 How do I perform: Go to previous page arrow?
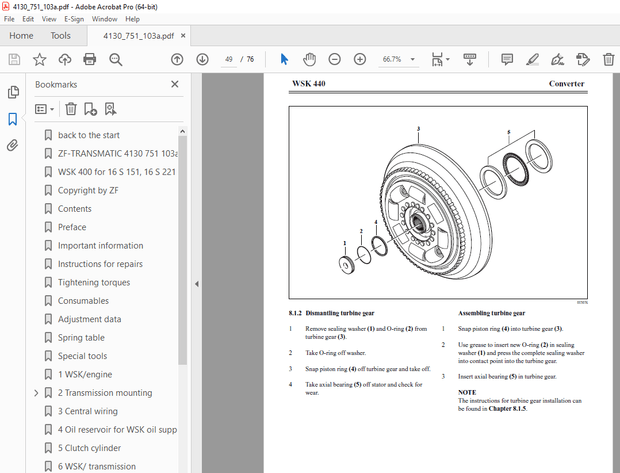(x=177, y=60)
